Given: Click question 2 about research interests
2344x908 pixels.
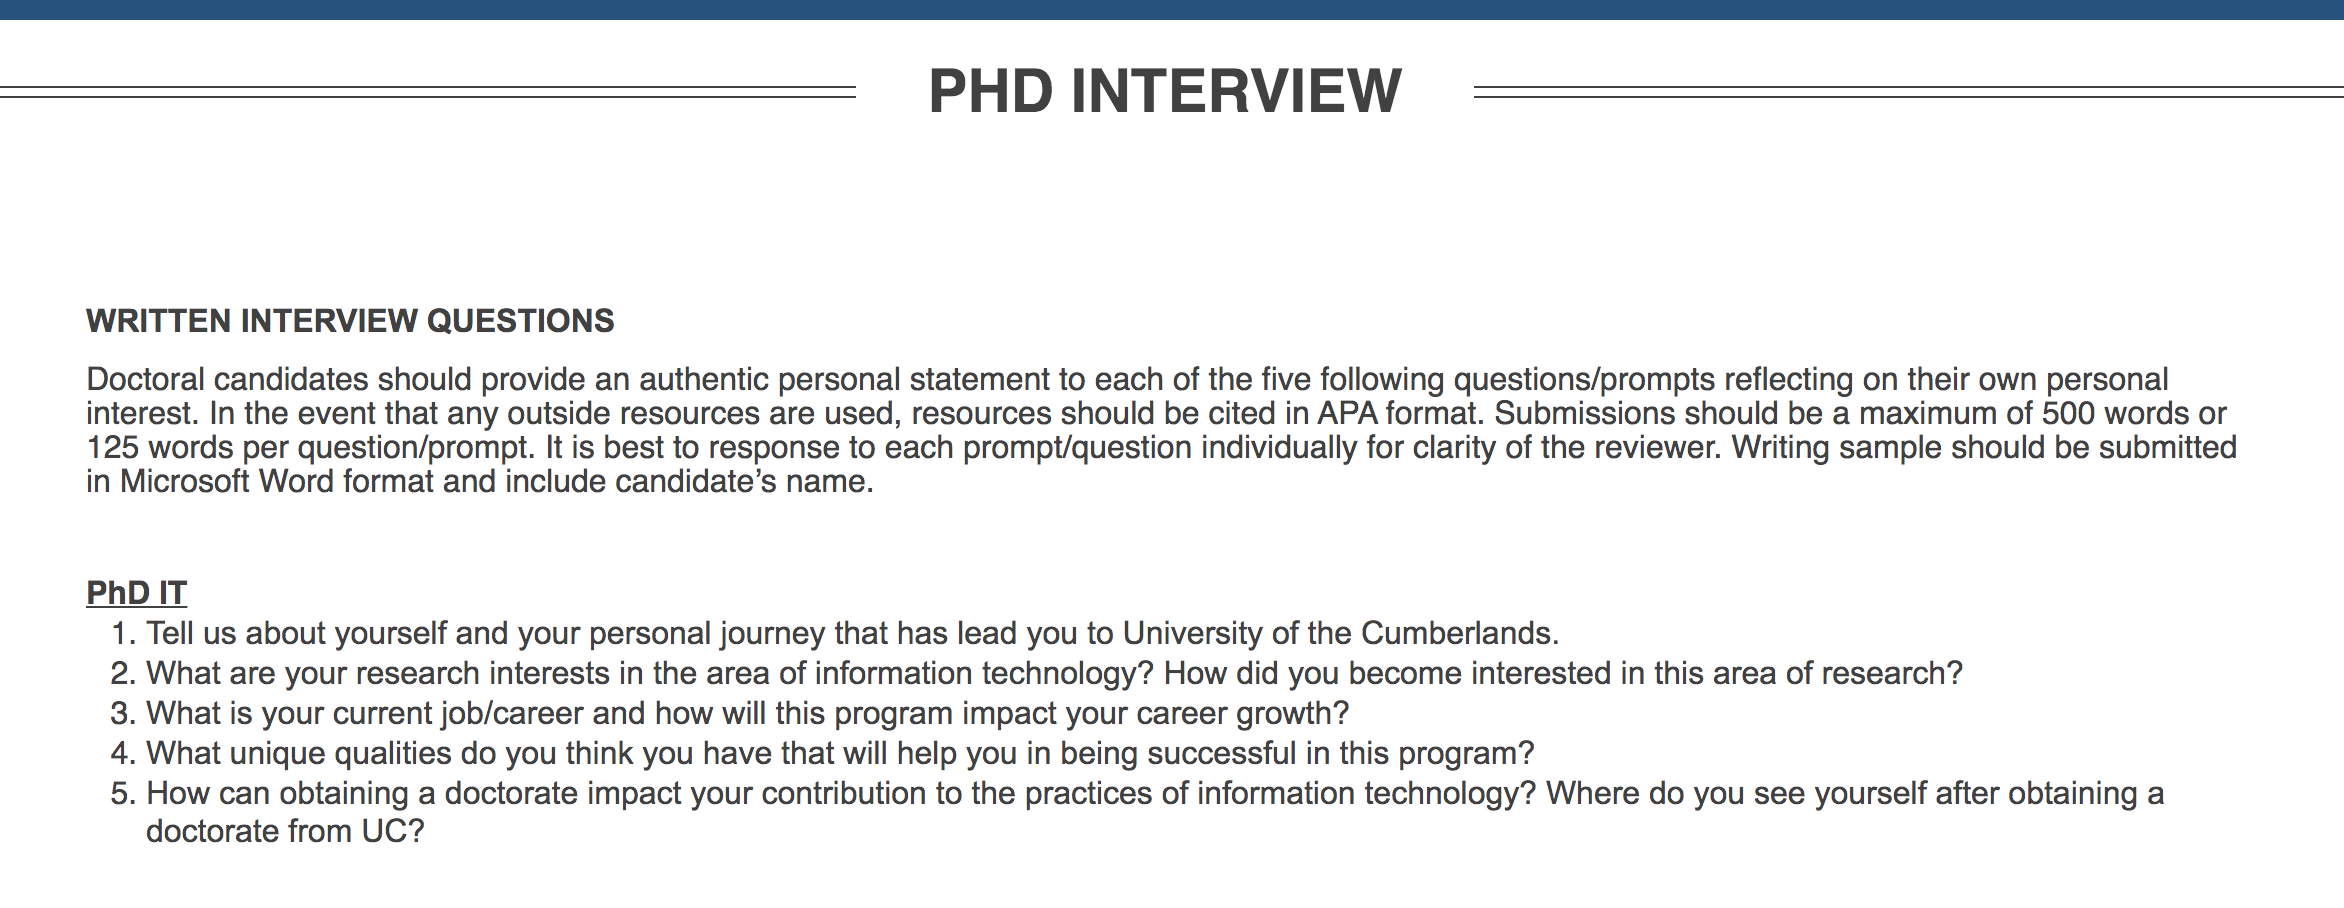Looking at the screenshot, I should coord(1037,673).
